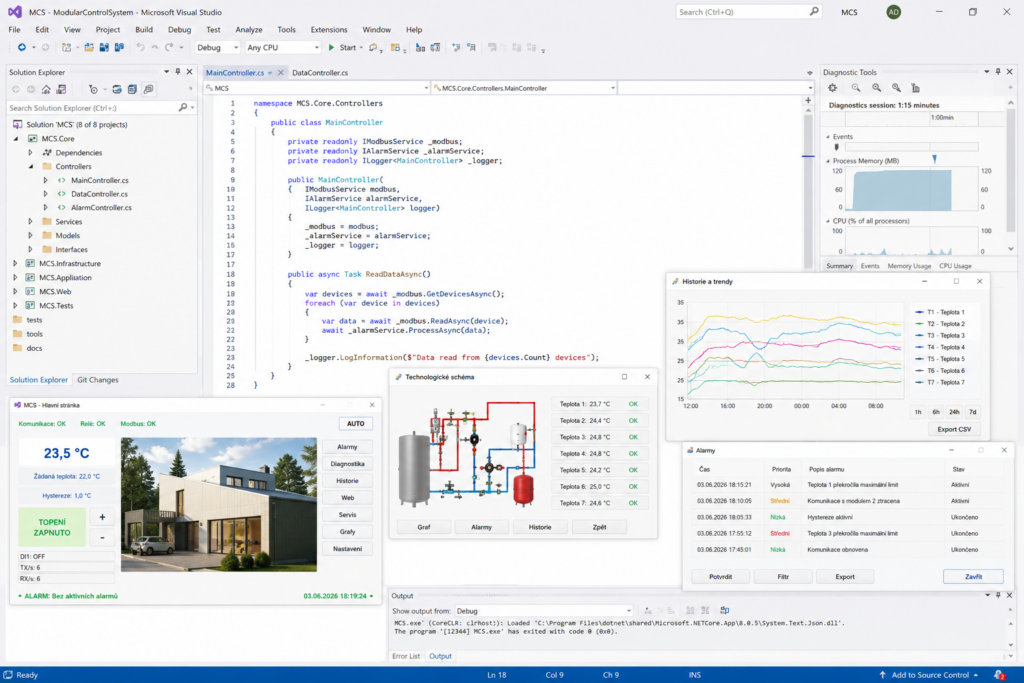Switch to the Git Changes tab
The image size is (1024, 683).
[98, 380]
